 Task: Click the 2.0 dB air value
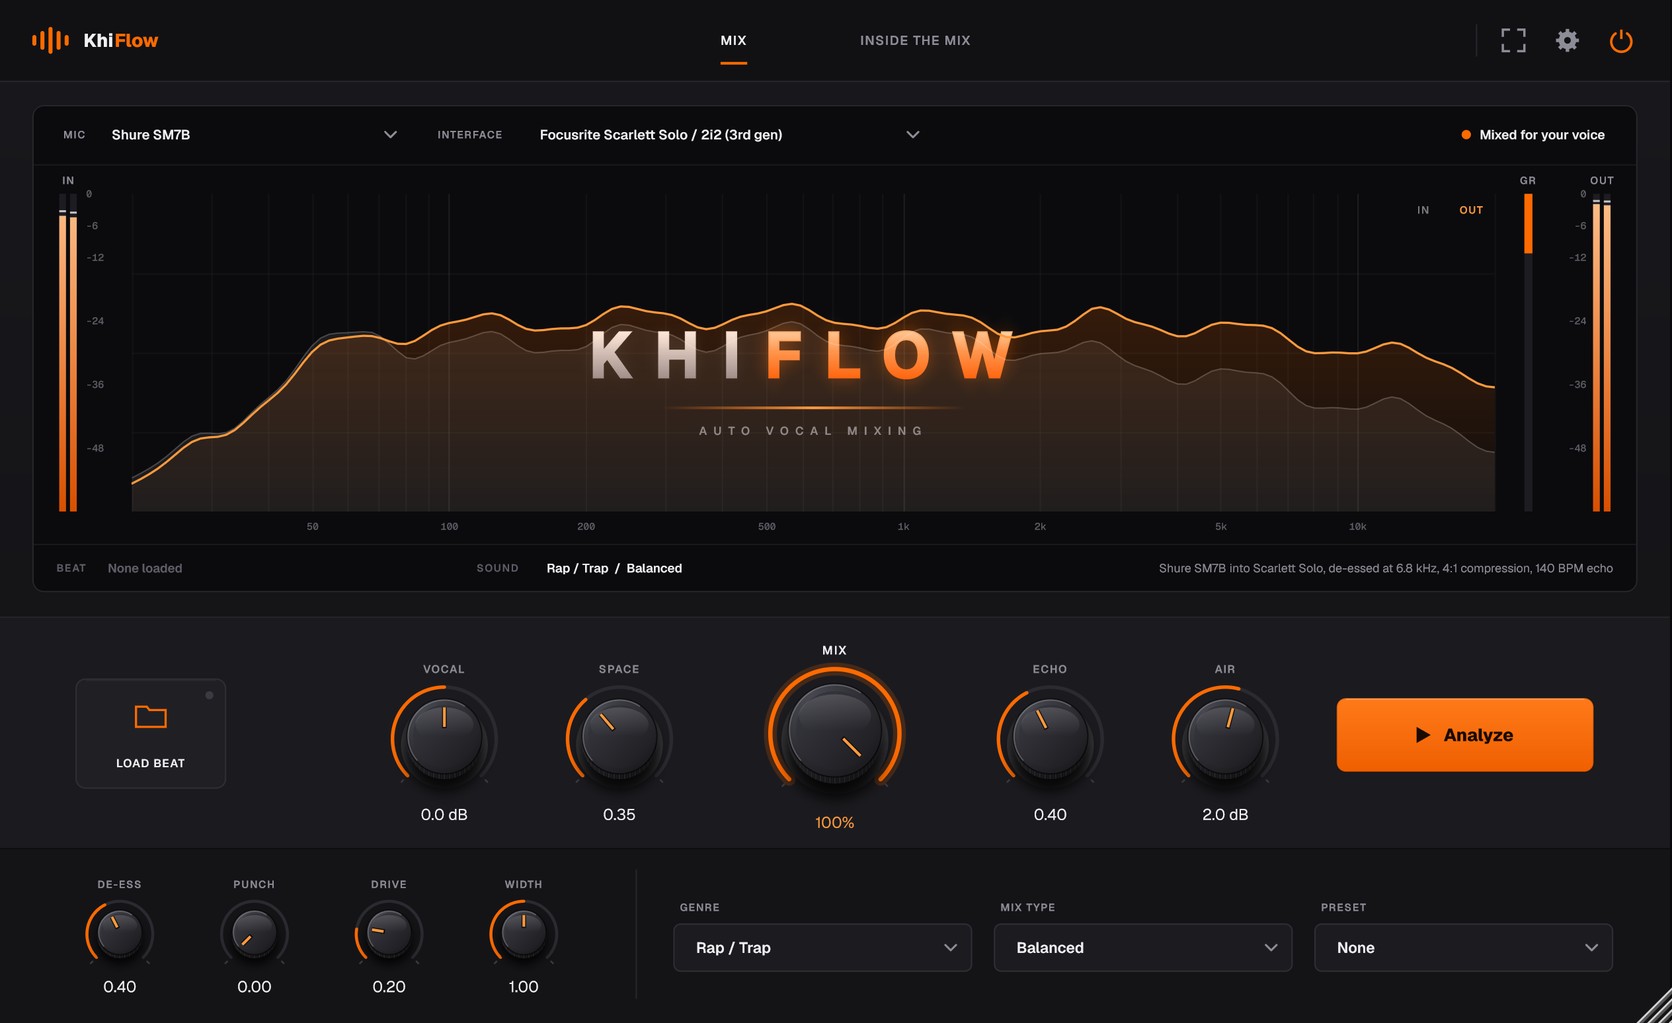1225,815
